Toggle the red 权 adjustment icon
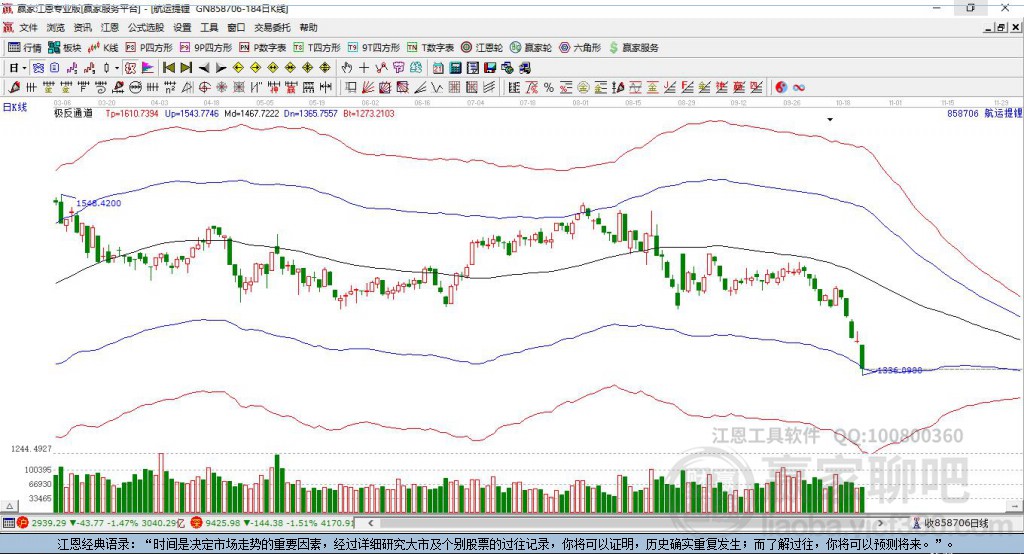 (x=130, y=68)
